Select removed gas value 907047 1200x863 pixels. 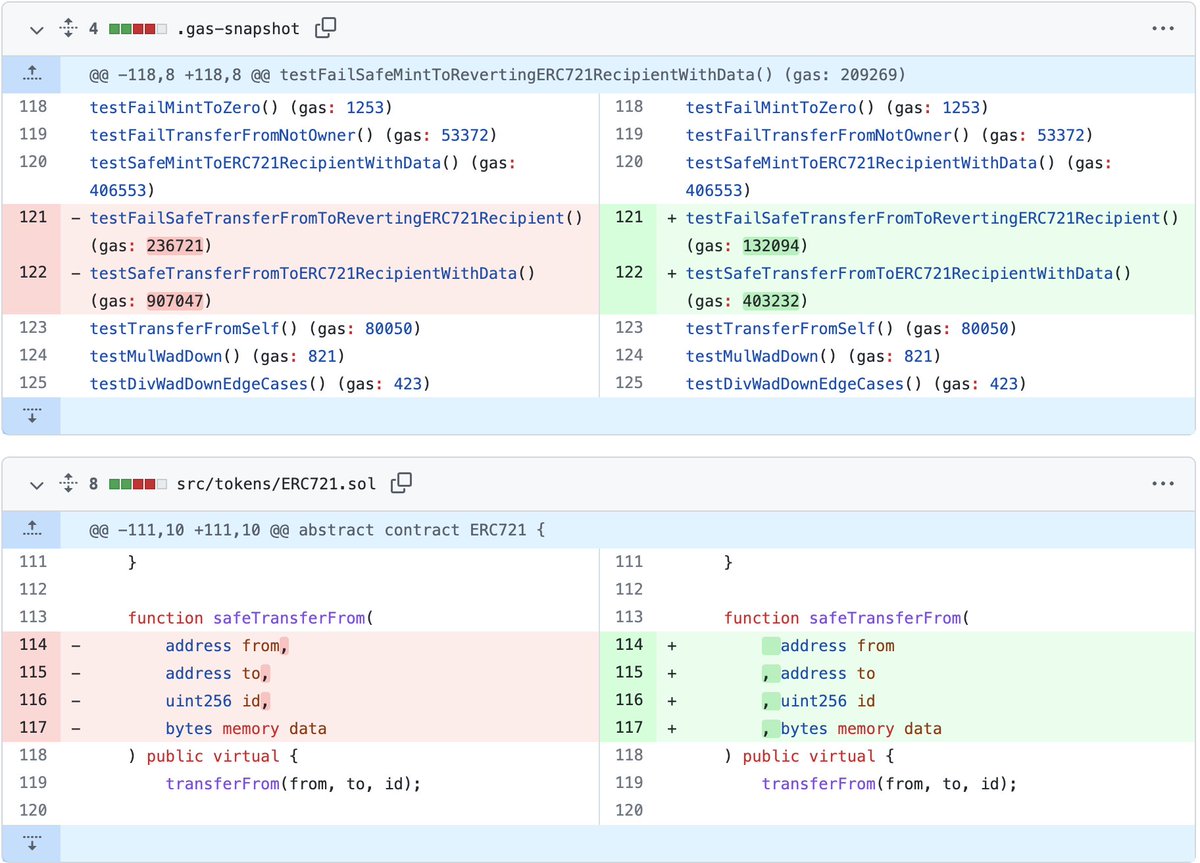click(x=176, y=300)
